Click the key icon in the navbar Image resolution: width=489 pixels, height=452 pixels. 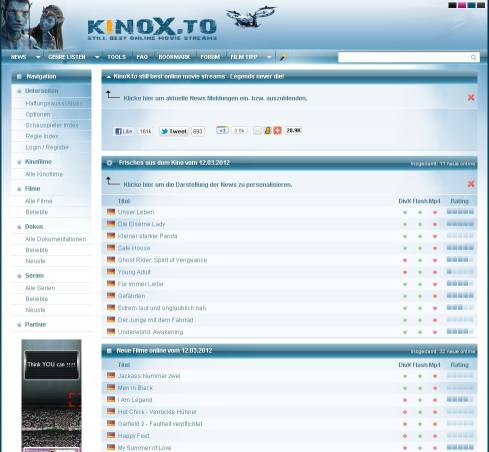pos(283,58)
